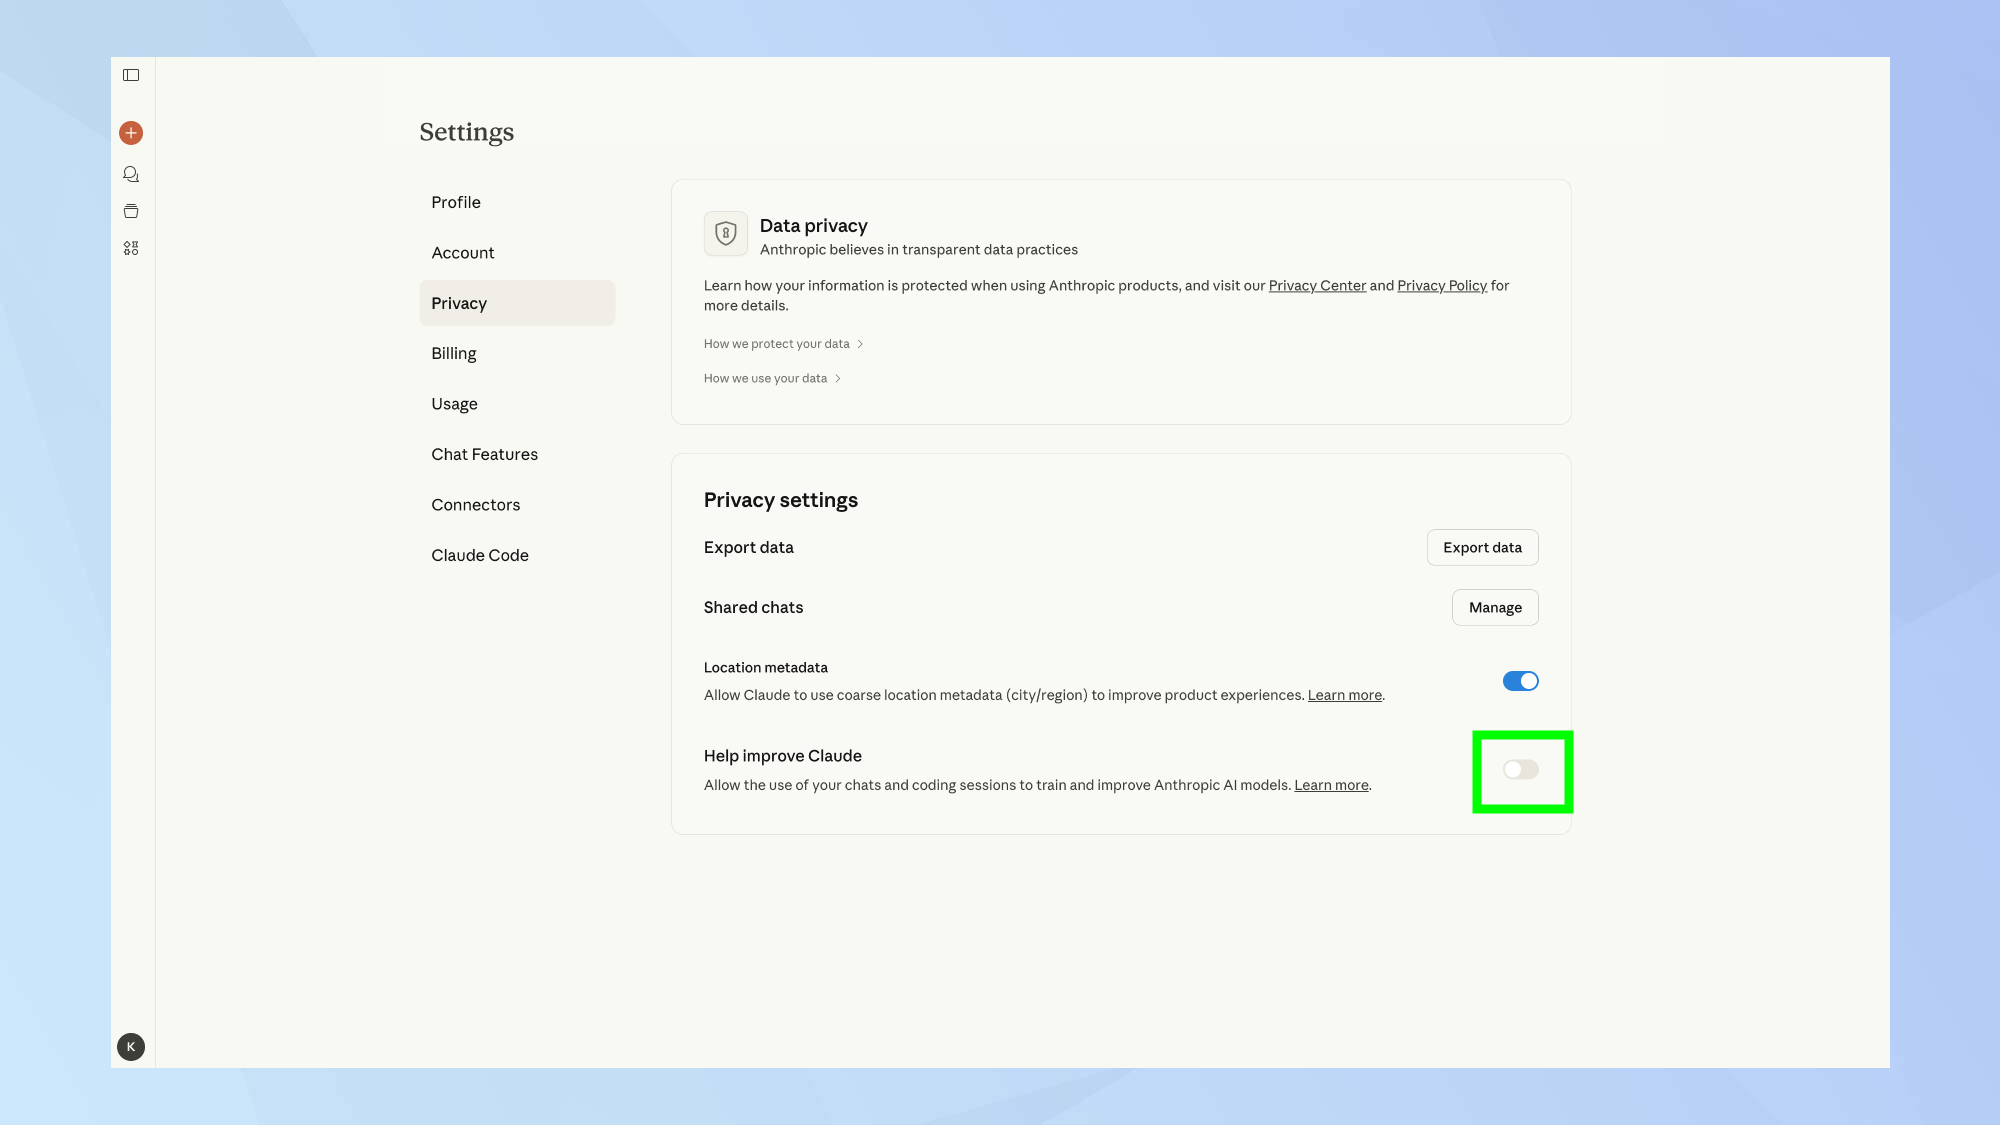Go to Chat Features settings
This screenshot has height=1125, width=2000.
(484, 454)
